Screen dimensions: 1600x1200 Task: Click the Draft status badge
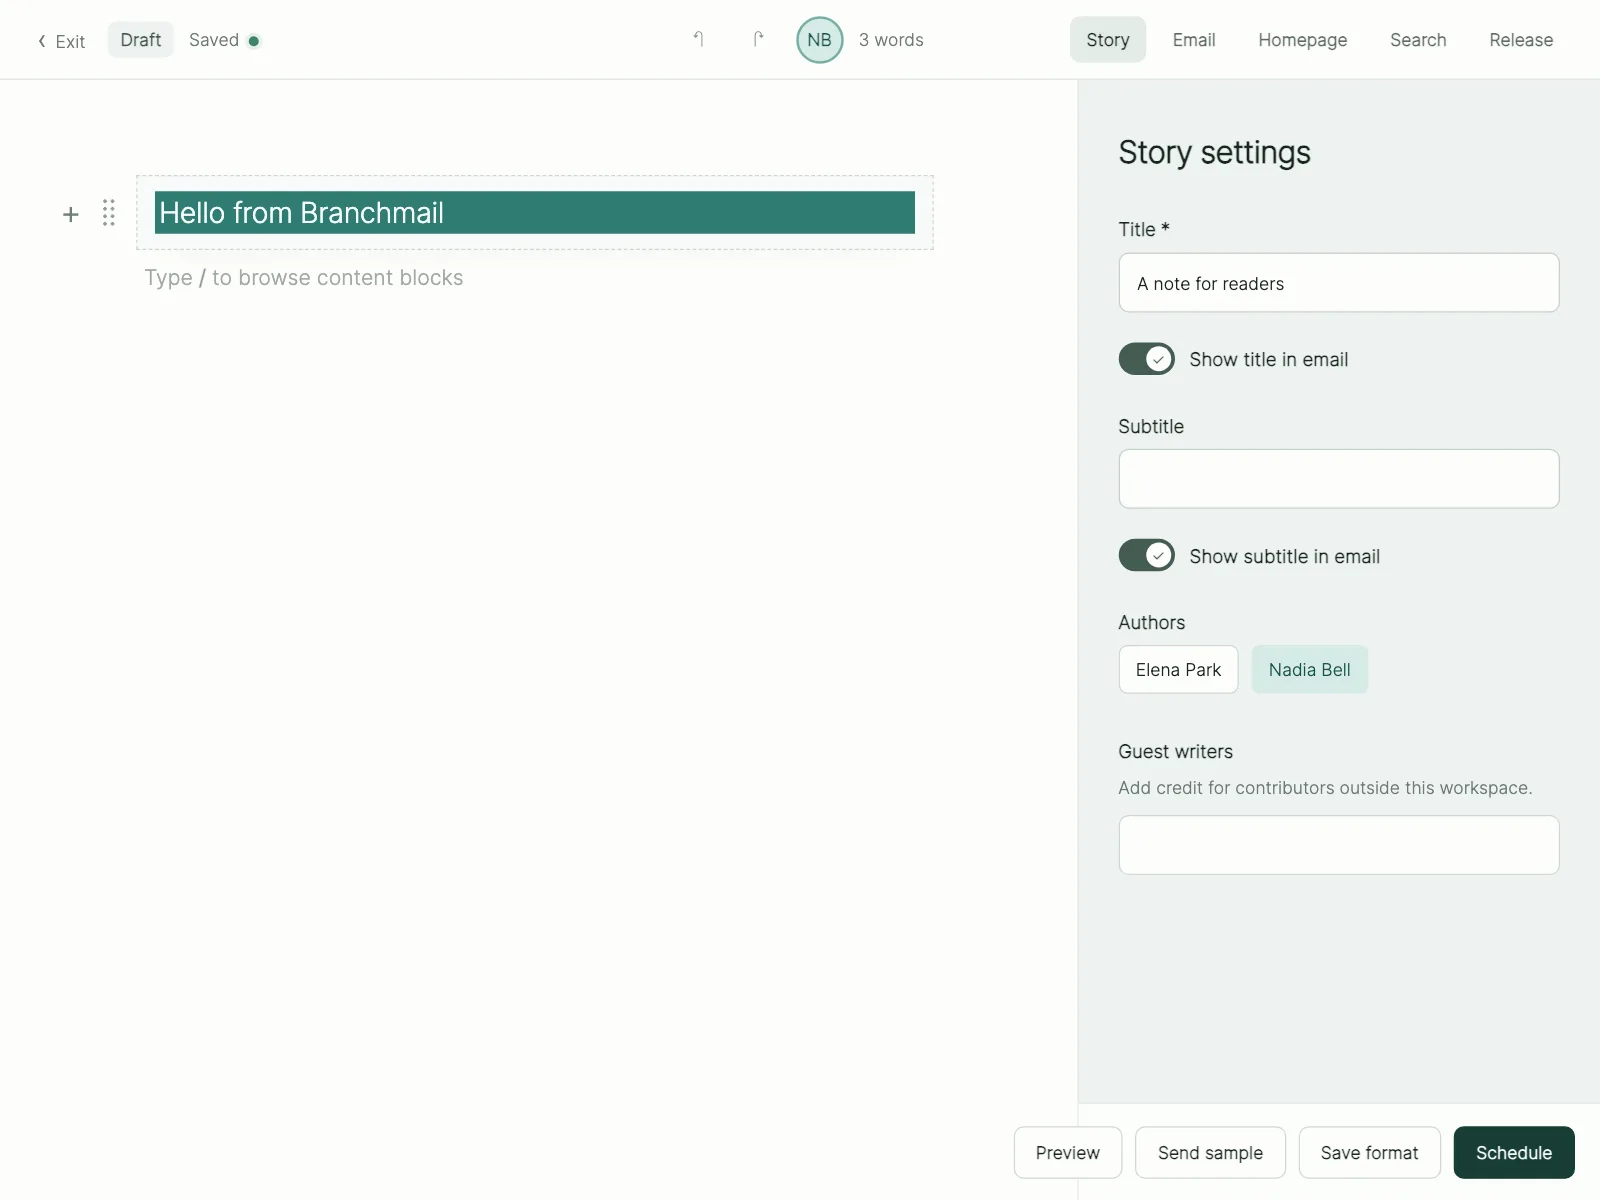[140, 40]
